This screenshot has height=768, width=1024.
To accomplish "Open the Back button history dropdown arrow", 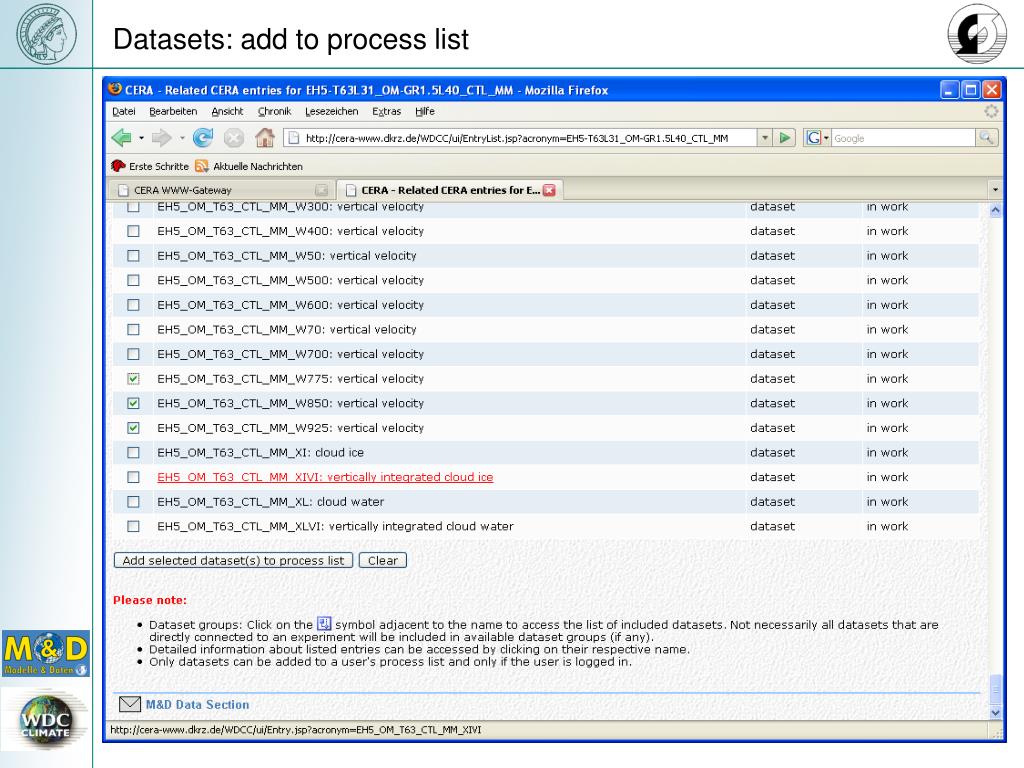I will (x=141, y=138).
